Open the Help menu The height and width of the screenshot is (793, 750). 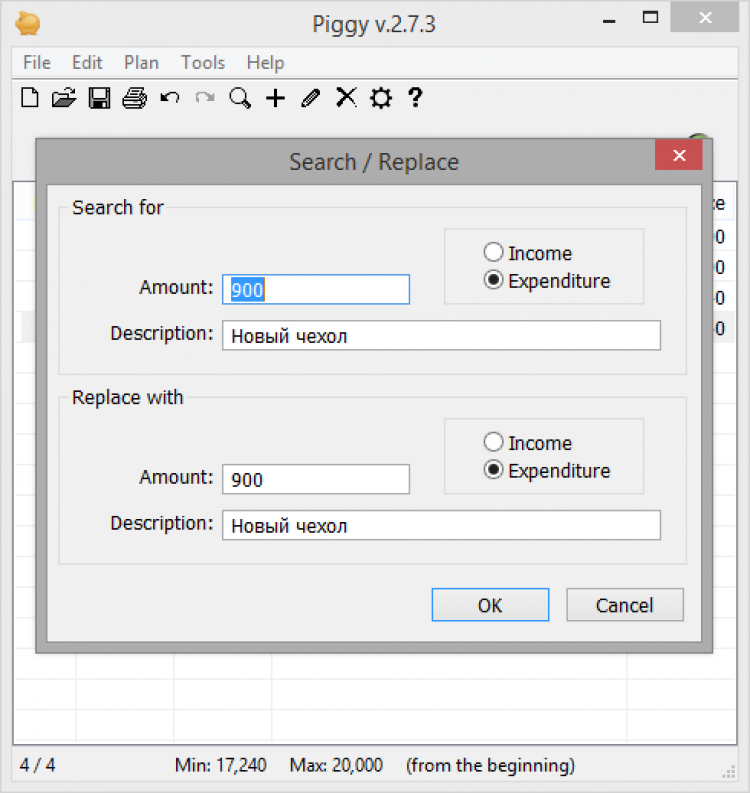point(266,63)
